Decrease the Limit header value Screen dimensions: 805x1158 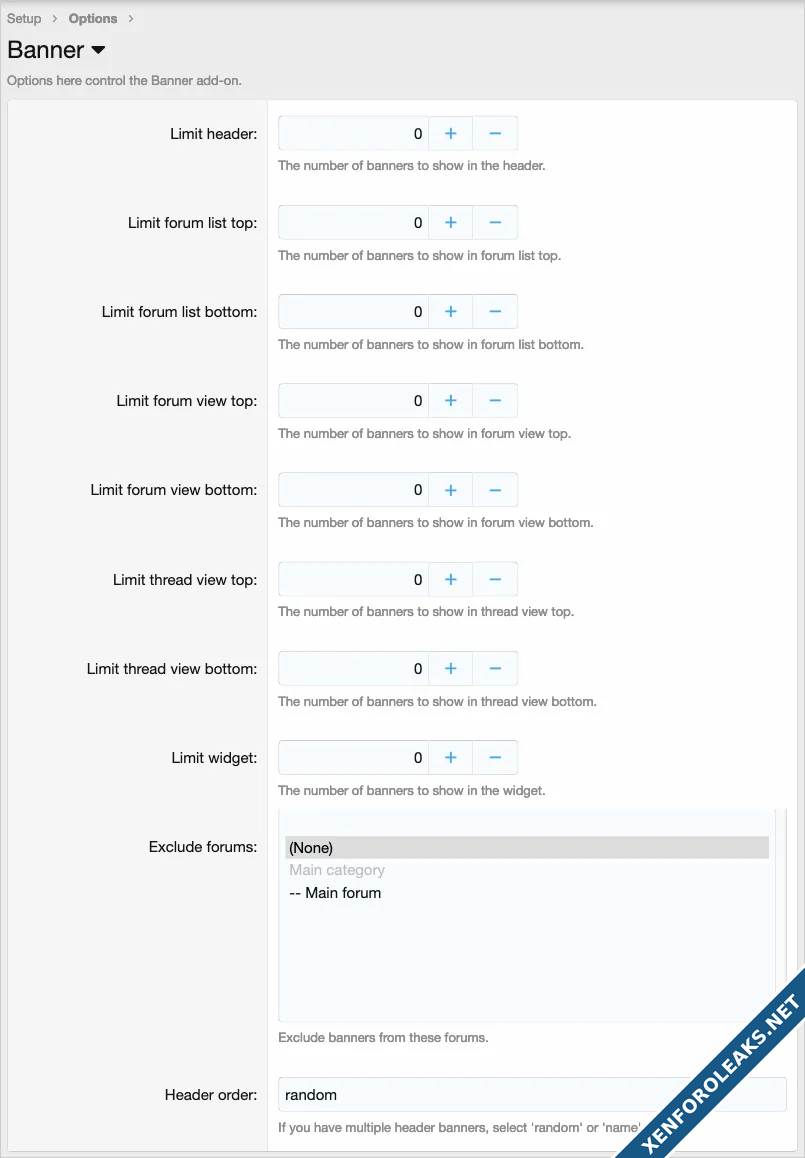coord(495,133)
